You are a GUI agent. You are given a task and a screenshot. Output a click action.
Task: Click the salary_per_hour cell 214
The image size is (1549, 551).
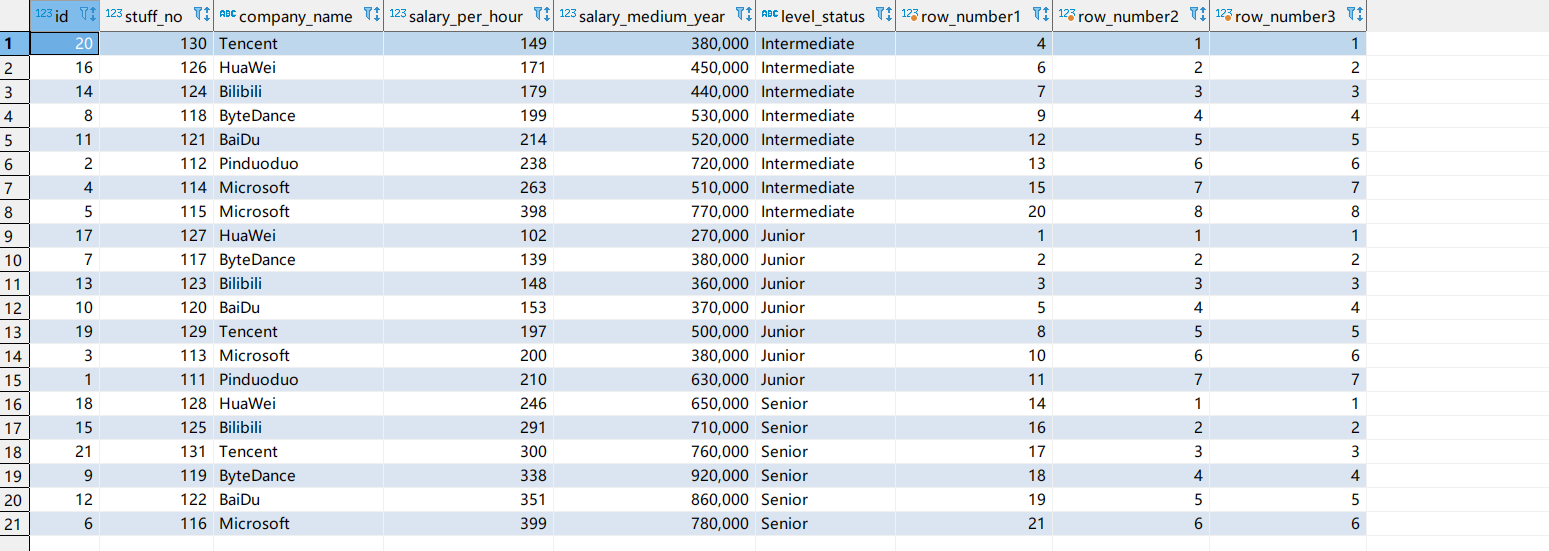468,139
